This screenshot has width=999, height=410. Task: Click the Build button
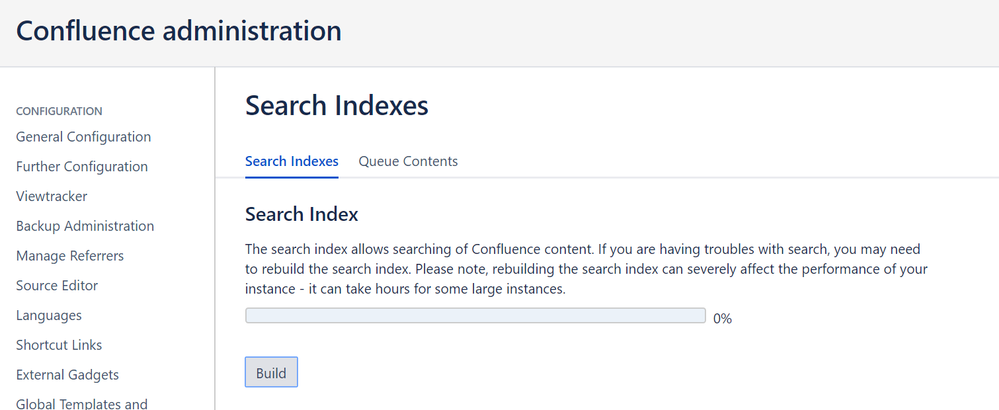[271, 372]
